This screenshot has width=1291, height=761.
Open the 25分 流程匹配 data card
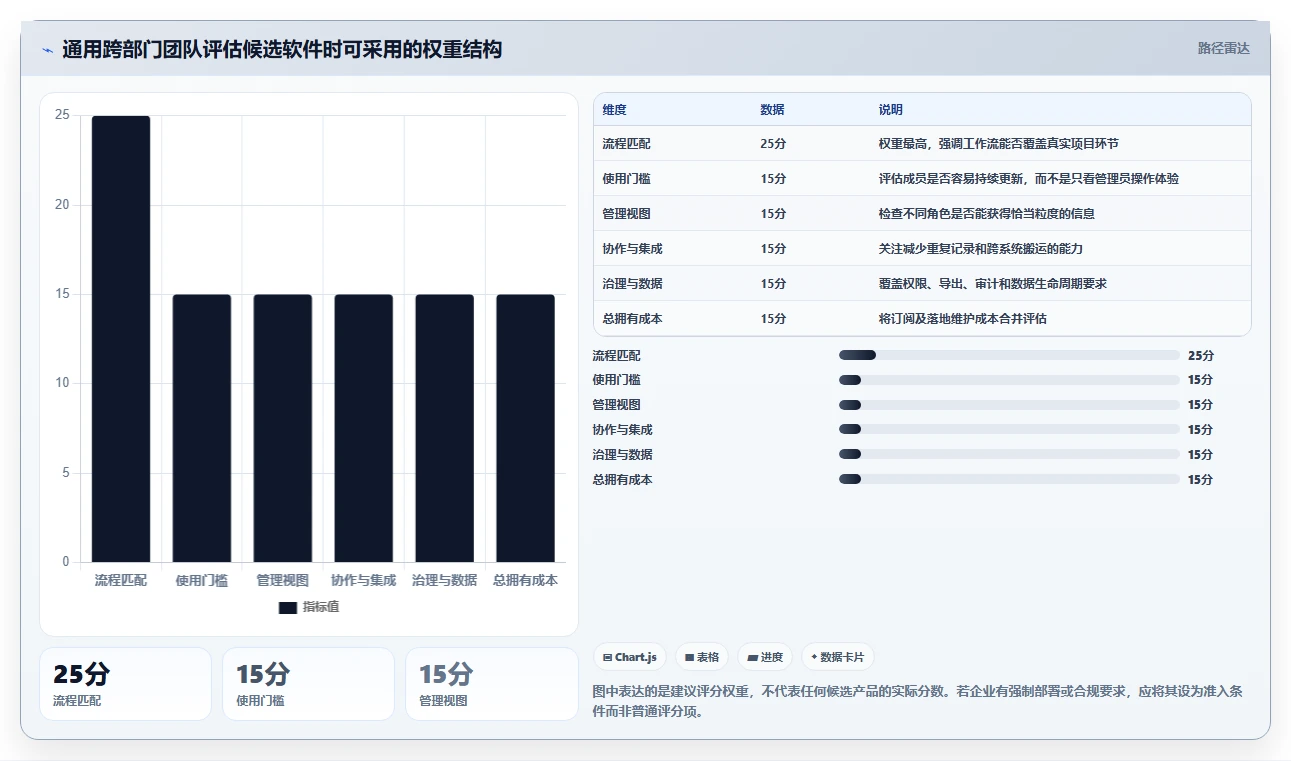[x=125, y=684]
